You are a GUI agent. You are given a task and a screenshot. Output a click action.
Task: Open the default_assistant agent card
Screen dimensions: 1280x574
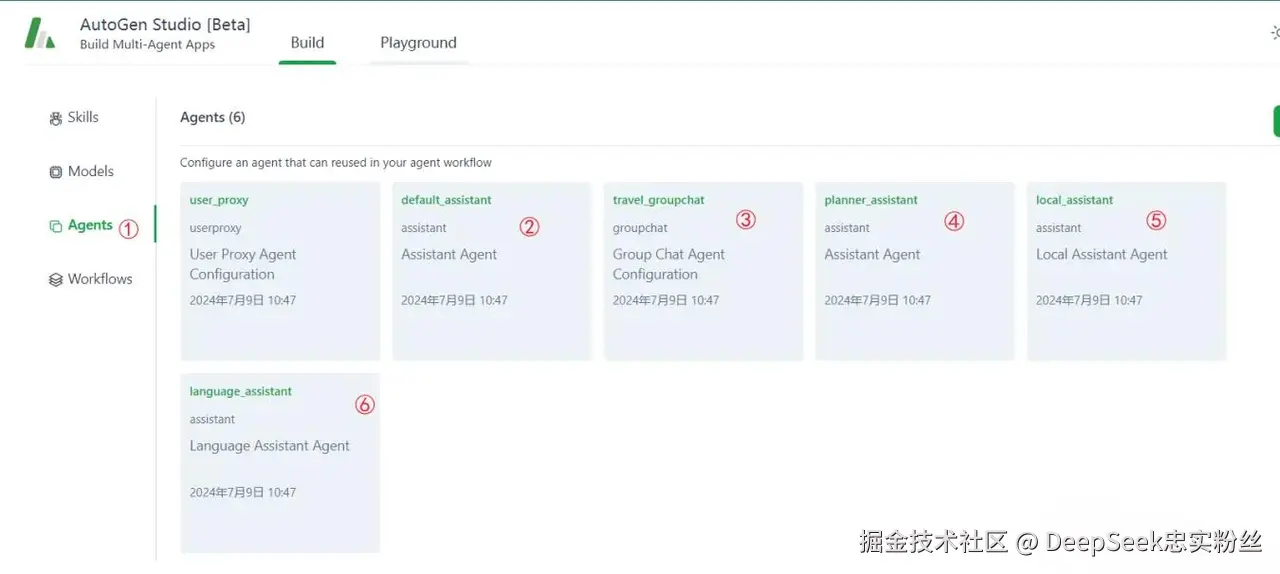click(492, 271)
